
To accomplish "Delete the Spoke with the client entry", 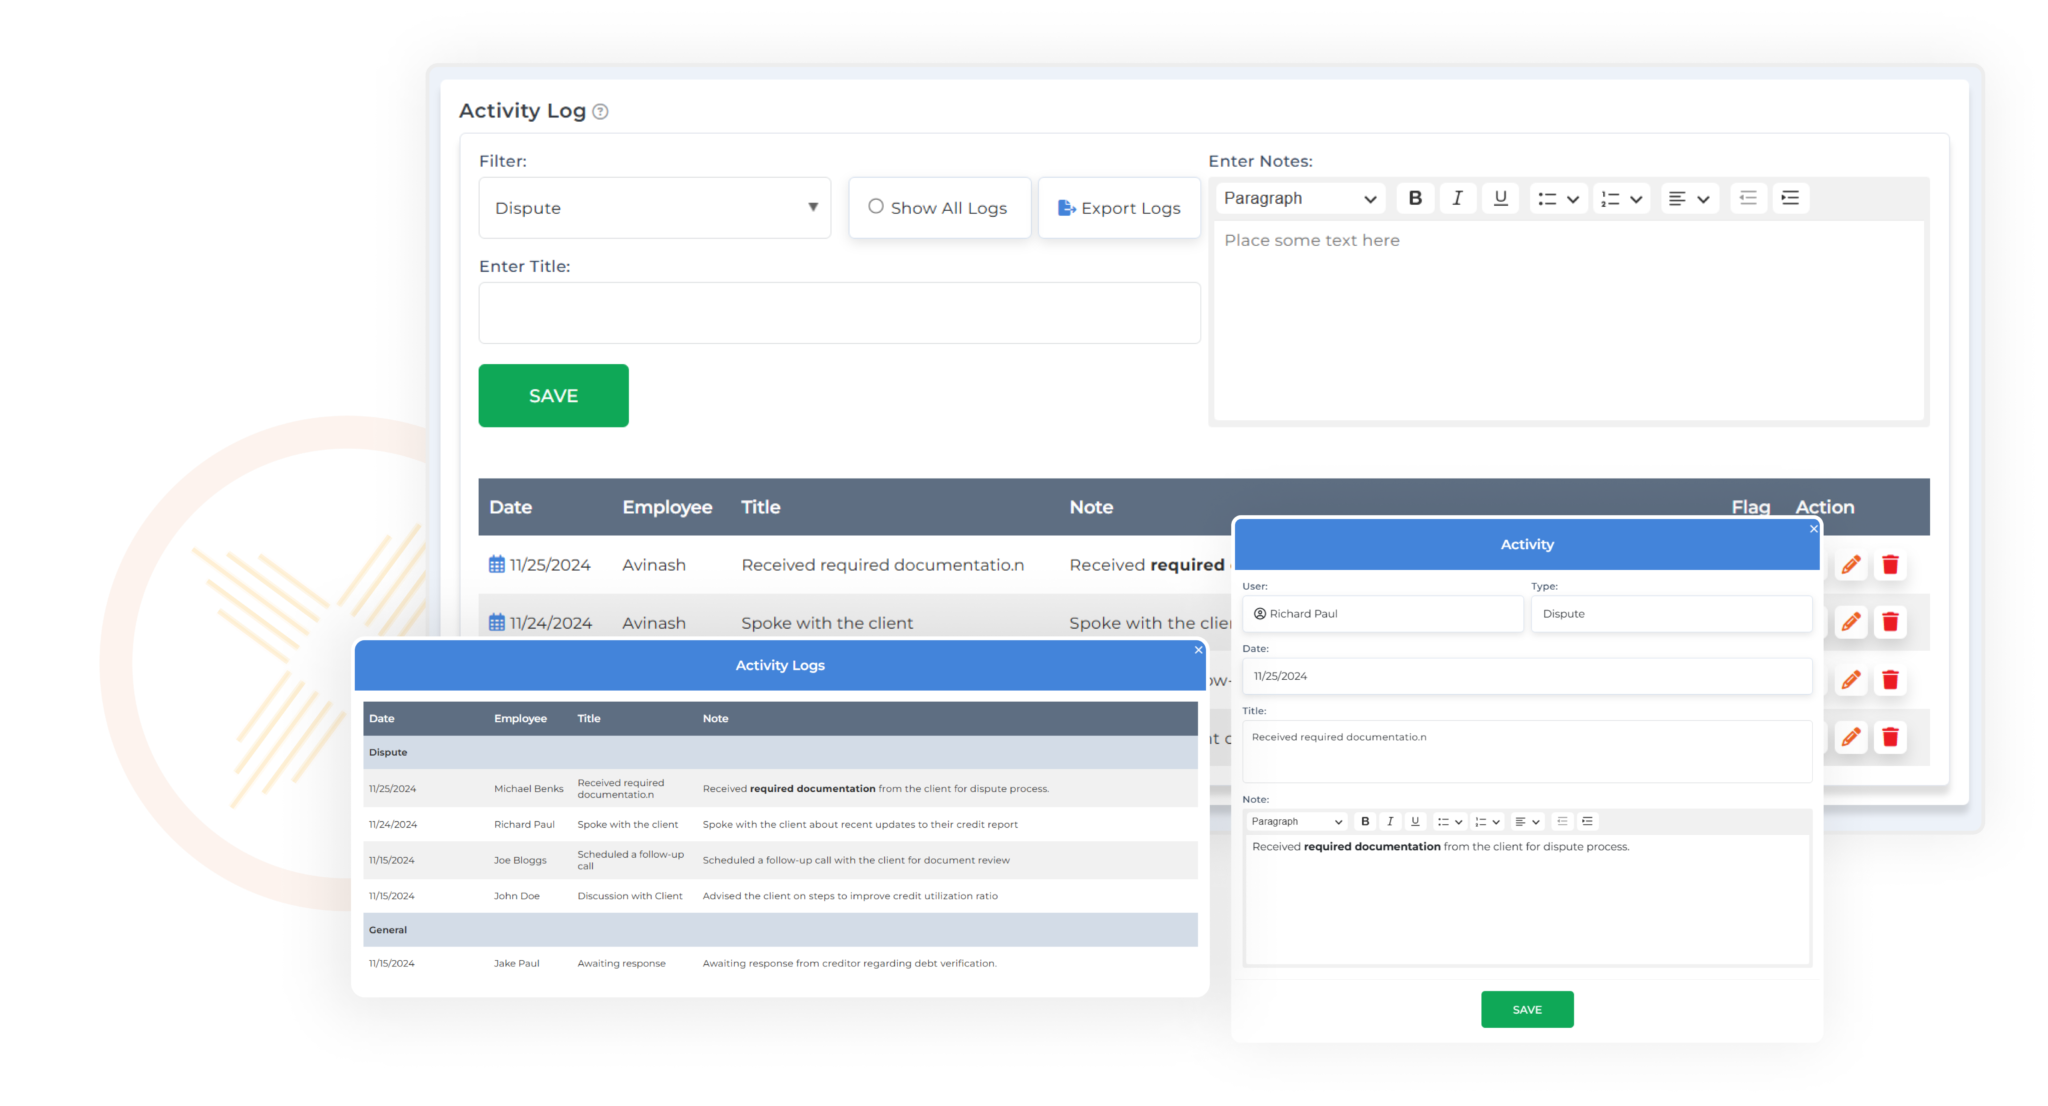I will coord(1890,621).
